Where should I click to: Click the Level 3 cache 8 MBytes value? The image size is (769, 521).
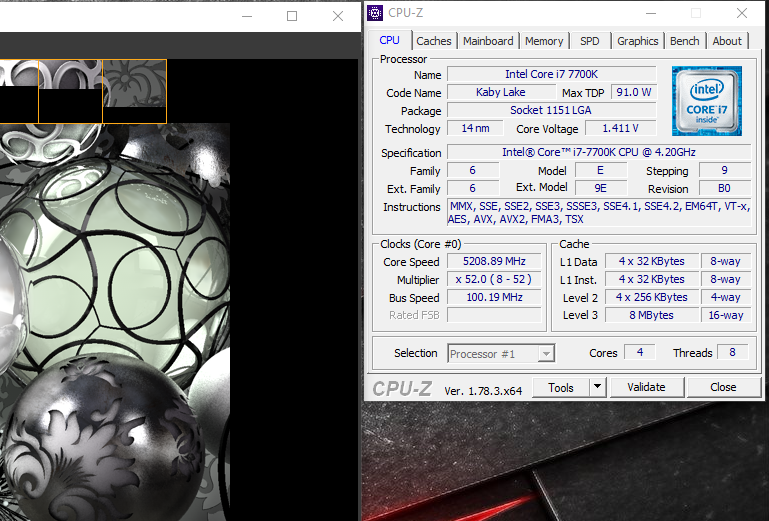(652, 315)
